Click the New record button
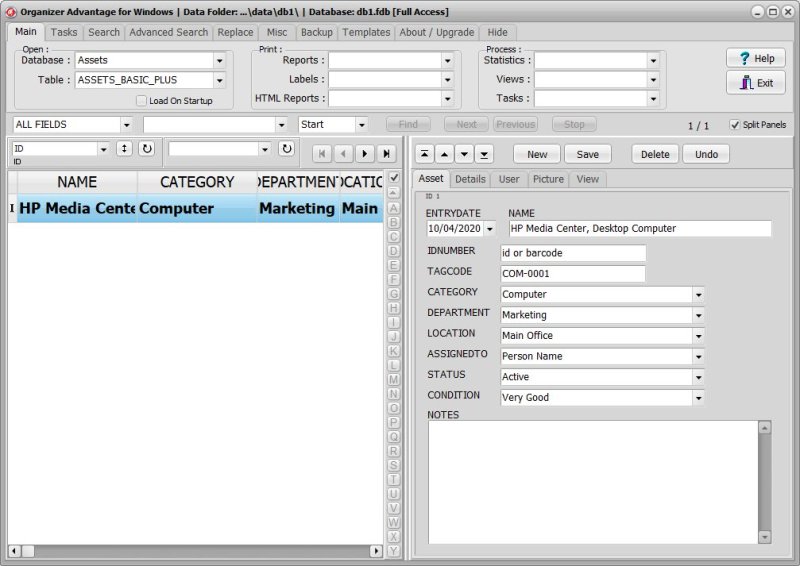 [537, 154]
